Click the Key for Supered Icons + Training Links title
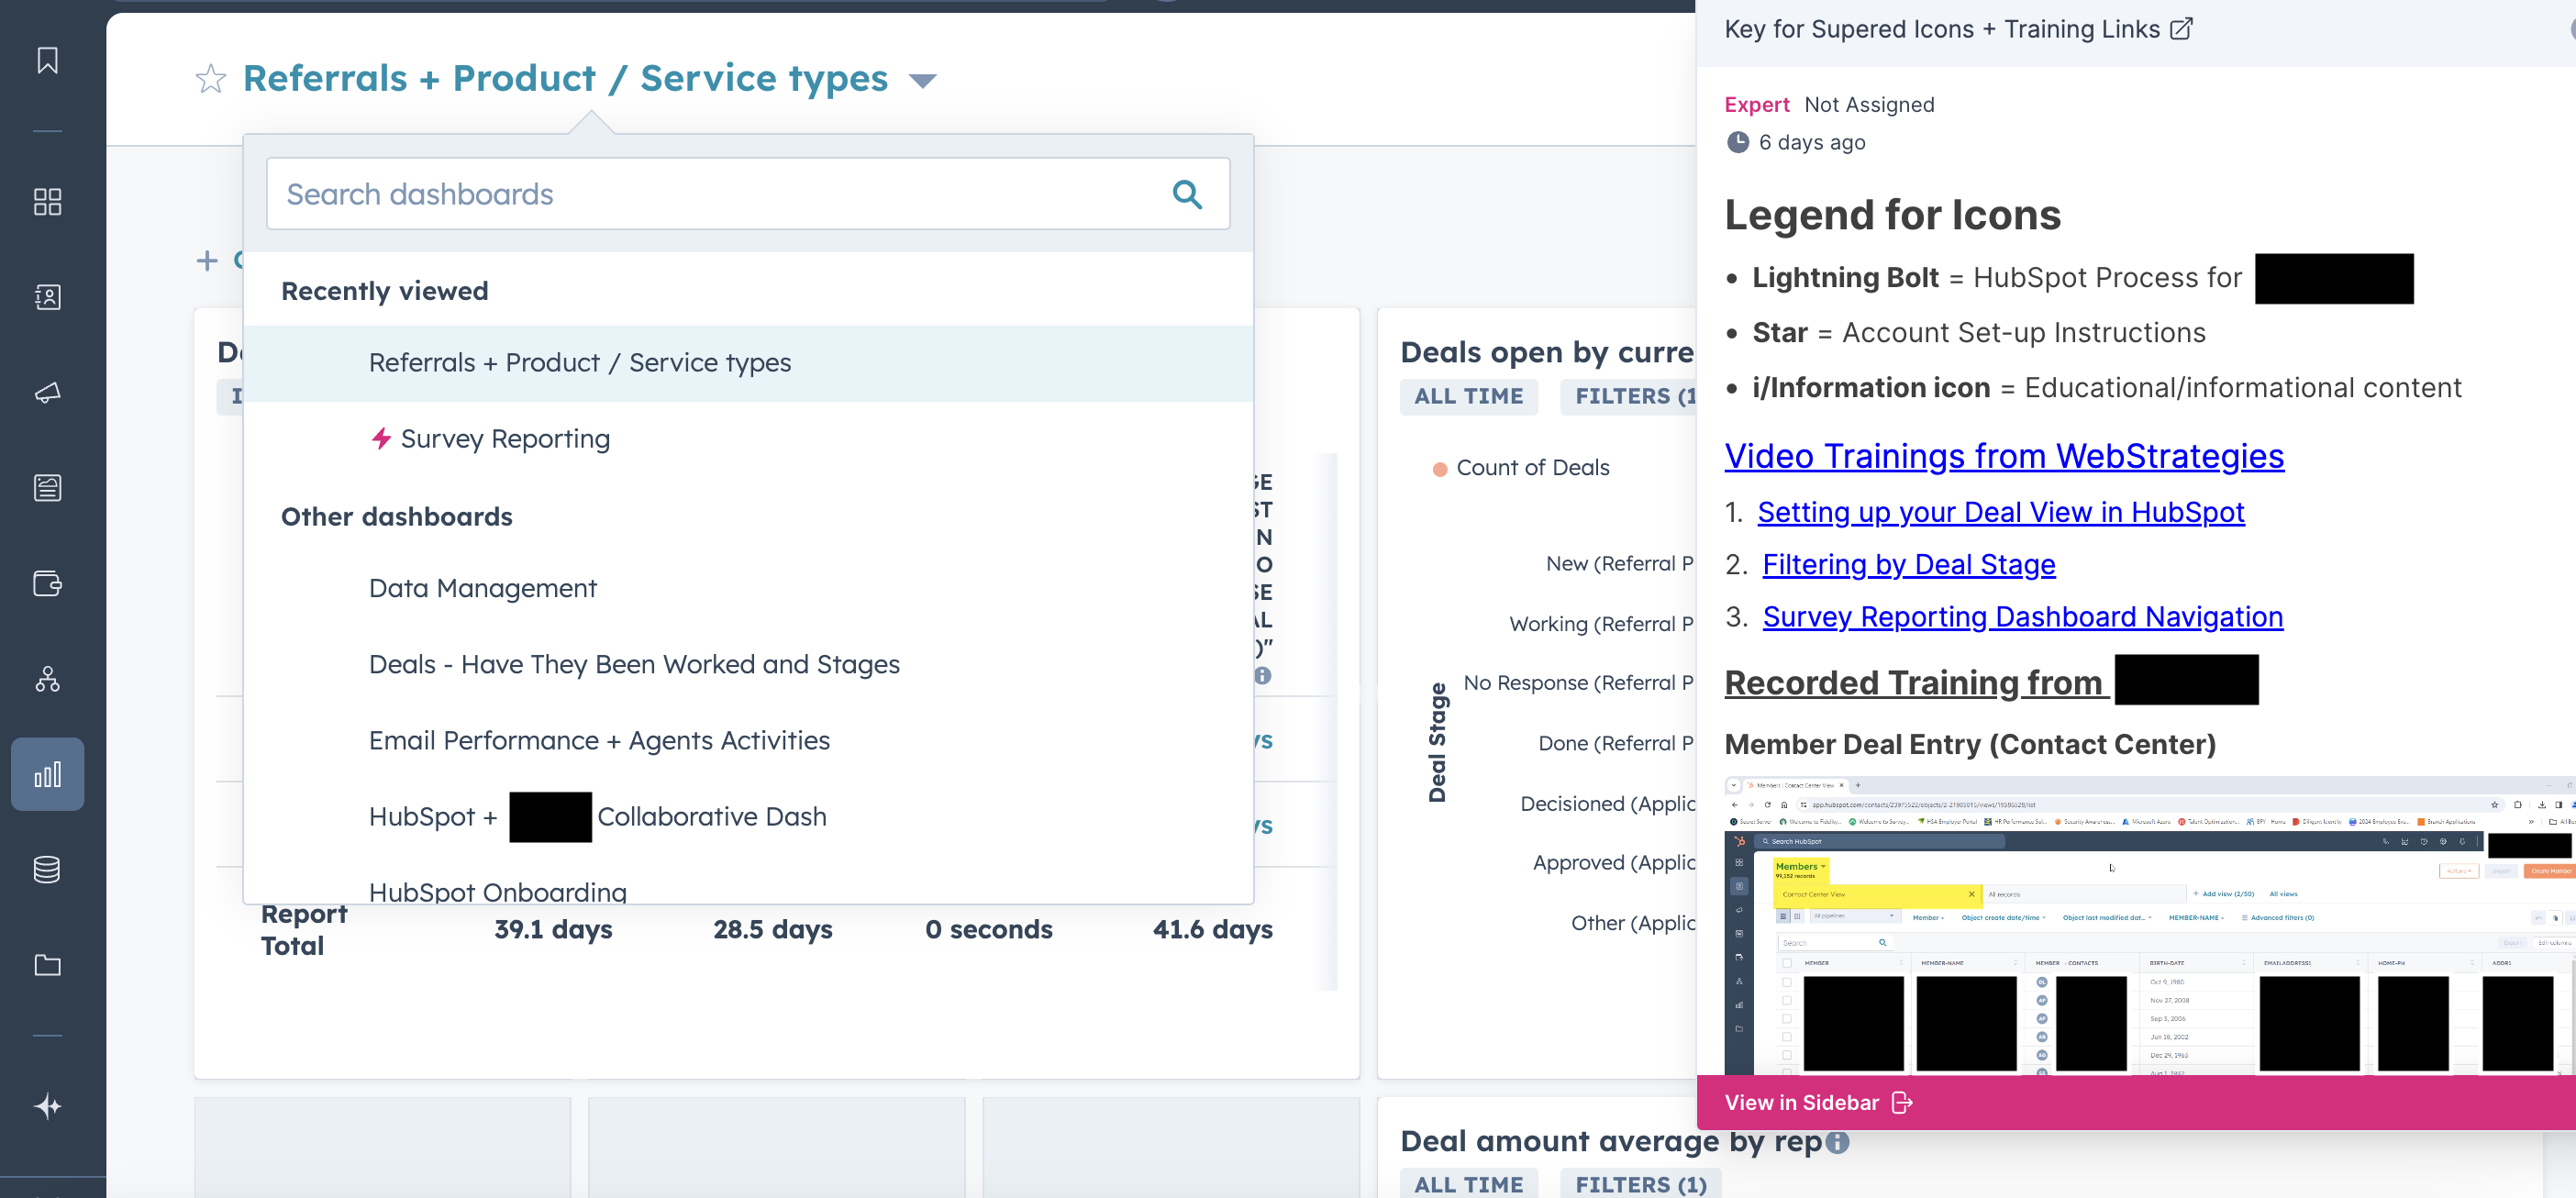This screenshot has width=2576, height=1198. pos(1942,29)
